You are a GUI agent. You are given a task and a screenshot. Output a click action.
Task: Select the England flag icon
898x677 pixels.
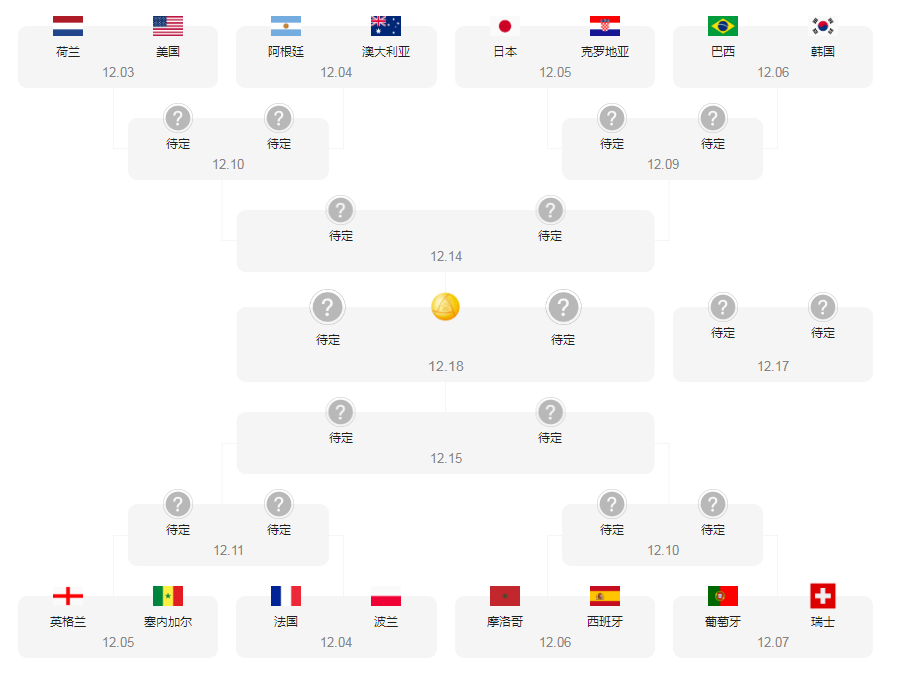coord(68,596)
